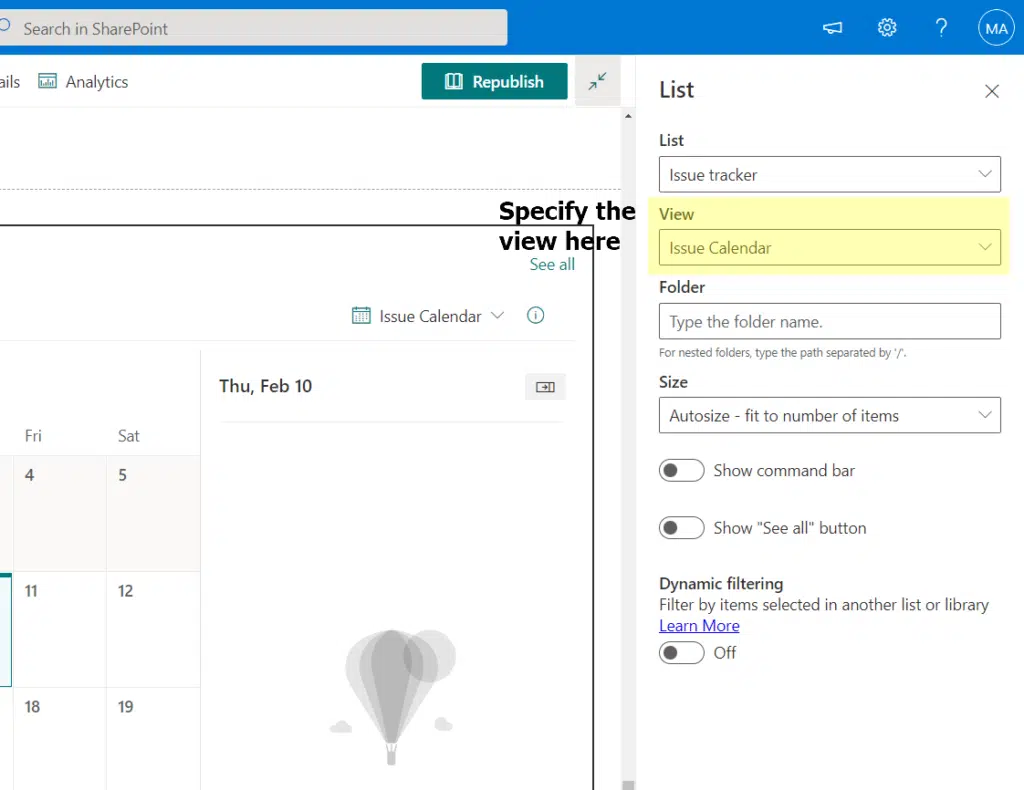Turn on the Dynamic filtering toggle
The height and width of the screenshot is (790, 1024).
[x=681, y=652]
